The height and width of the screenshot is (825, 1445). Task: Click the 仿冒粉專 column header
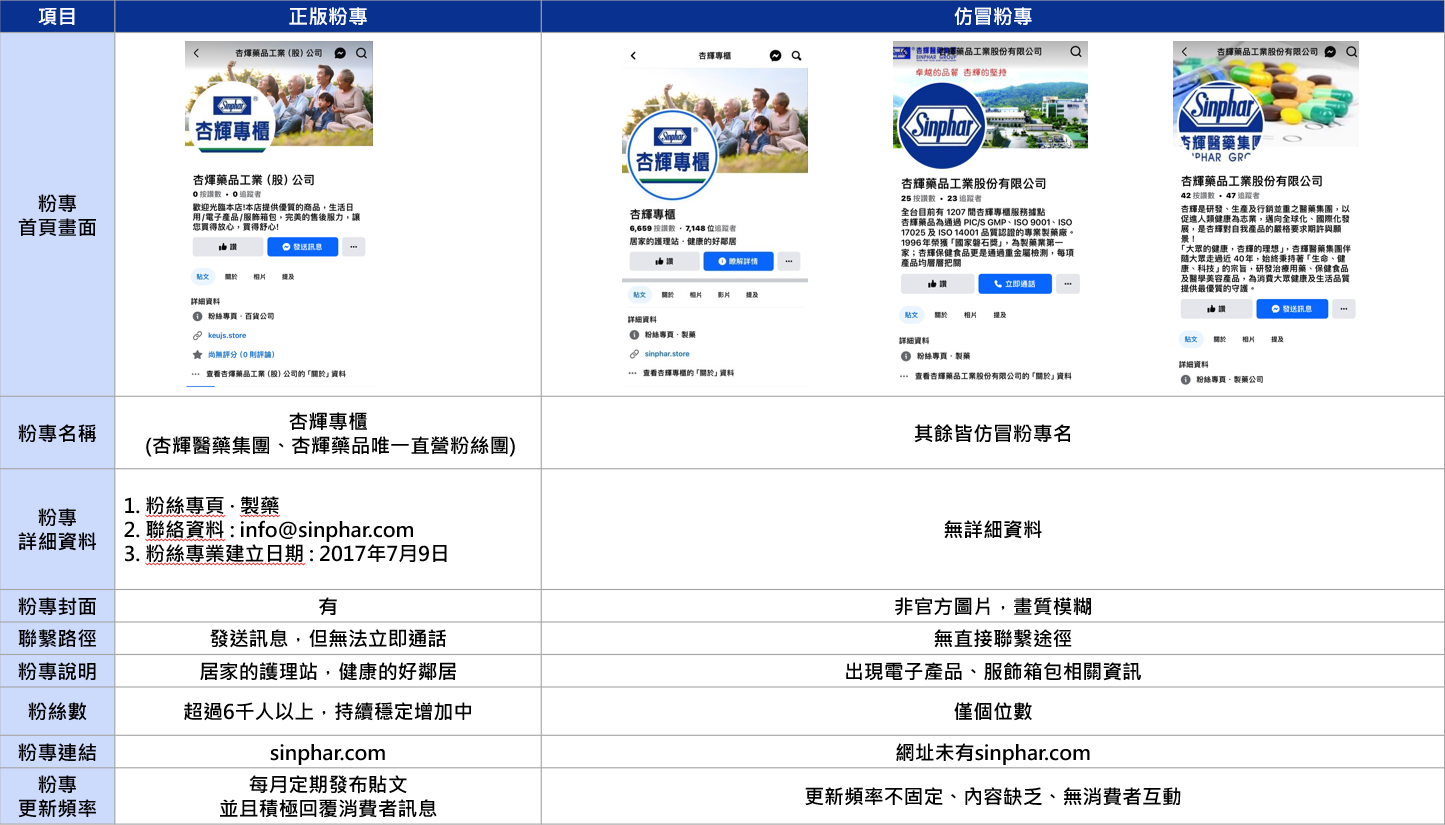pyautogui.click(x=993, y=17)
